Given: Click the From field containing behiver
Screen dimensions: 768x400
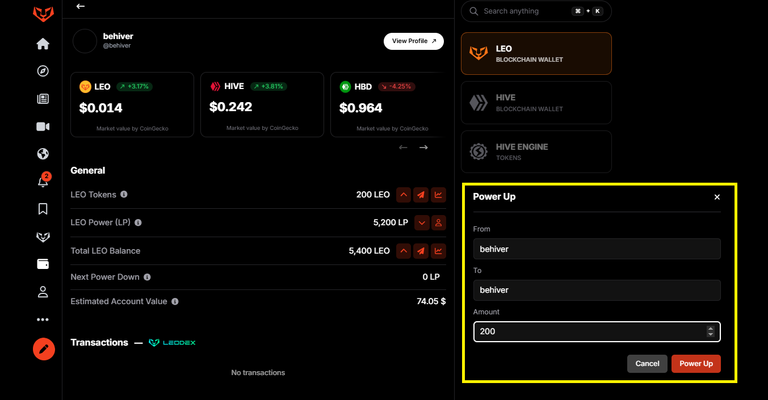Looking at the screenshot, I should point(597,249).
